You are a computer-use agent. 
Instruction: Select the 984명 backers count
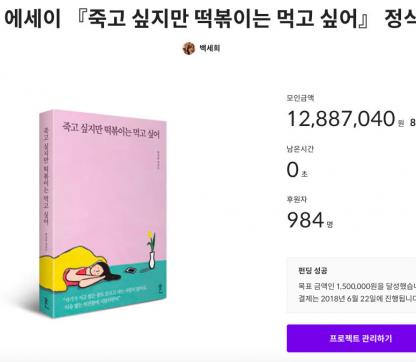(x=310, y=220)
